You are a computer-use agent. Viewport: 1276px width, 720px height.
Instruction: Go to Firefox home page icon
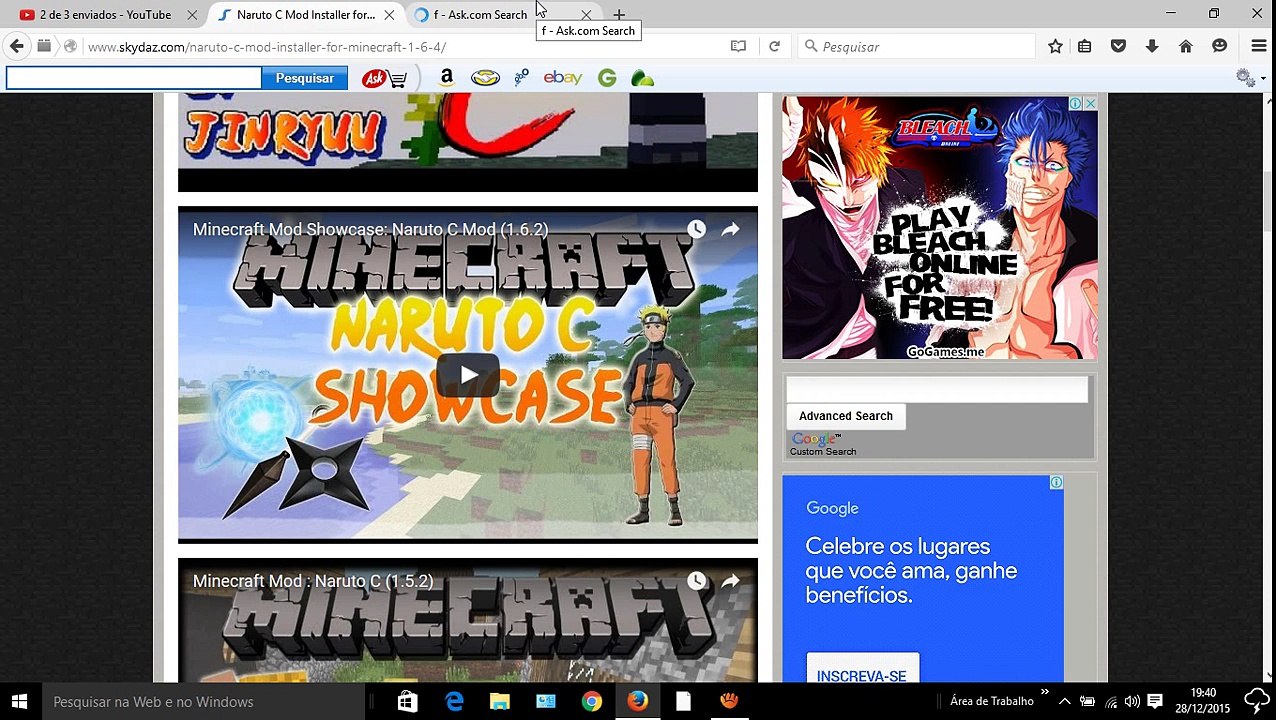(x=1186, y=46)
